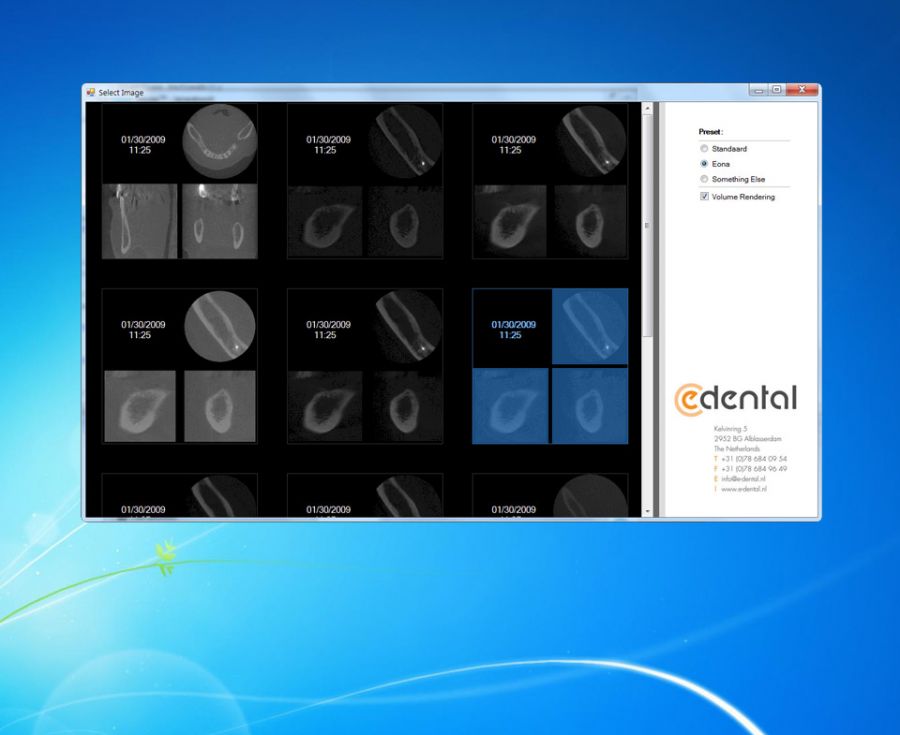900x735 pixels.
Task: Click the 'Select Image' window title text
Action: (x=121, y=92)
